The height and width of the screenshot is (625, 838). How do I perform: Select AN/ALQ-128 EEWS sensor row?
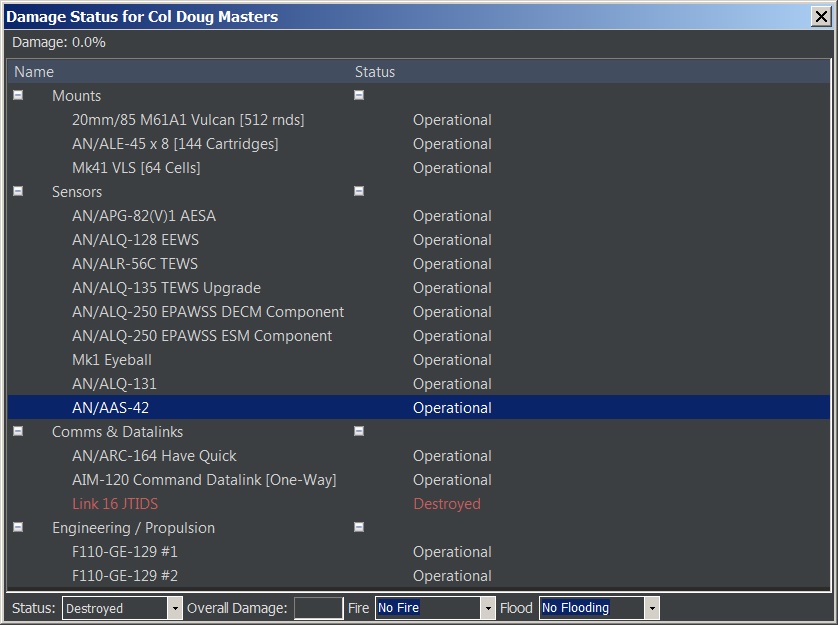419,240
